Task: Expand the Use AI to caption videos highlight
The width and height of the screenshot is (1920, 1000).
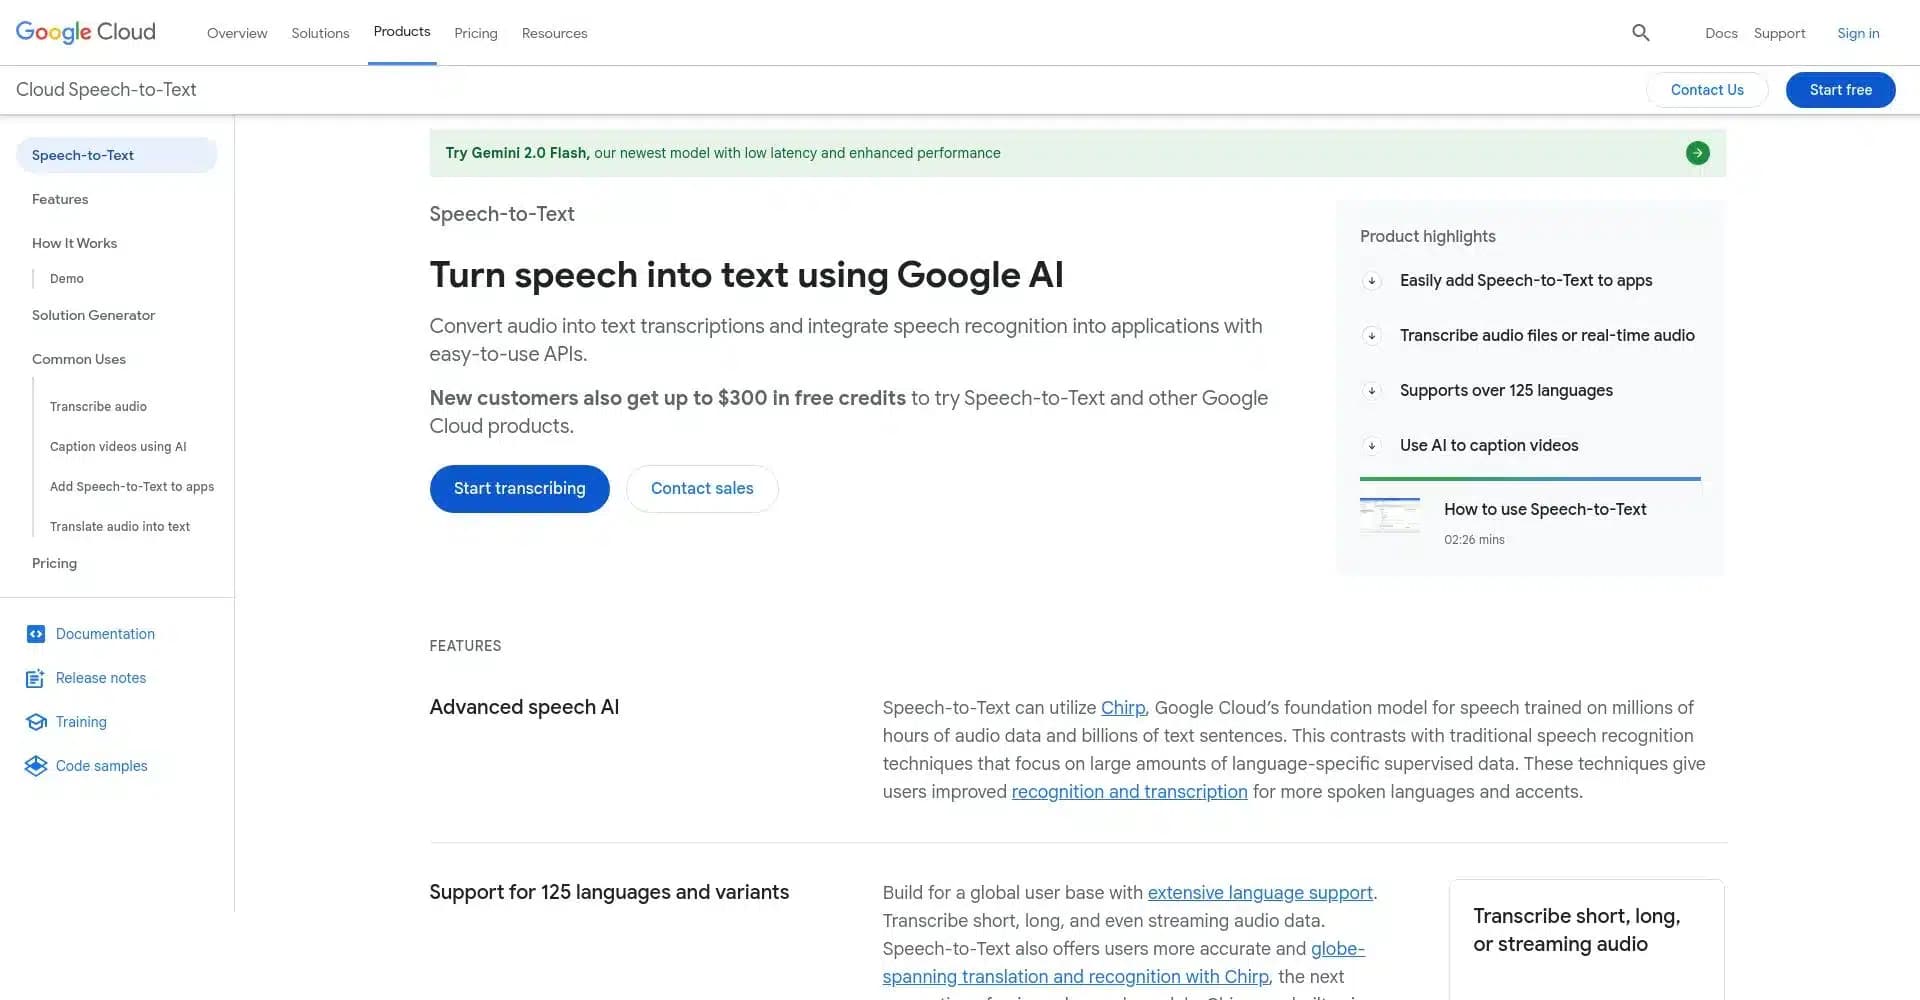Action: tap(1371, 446)
